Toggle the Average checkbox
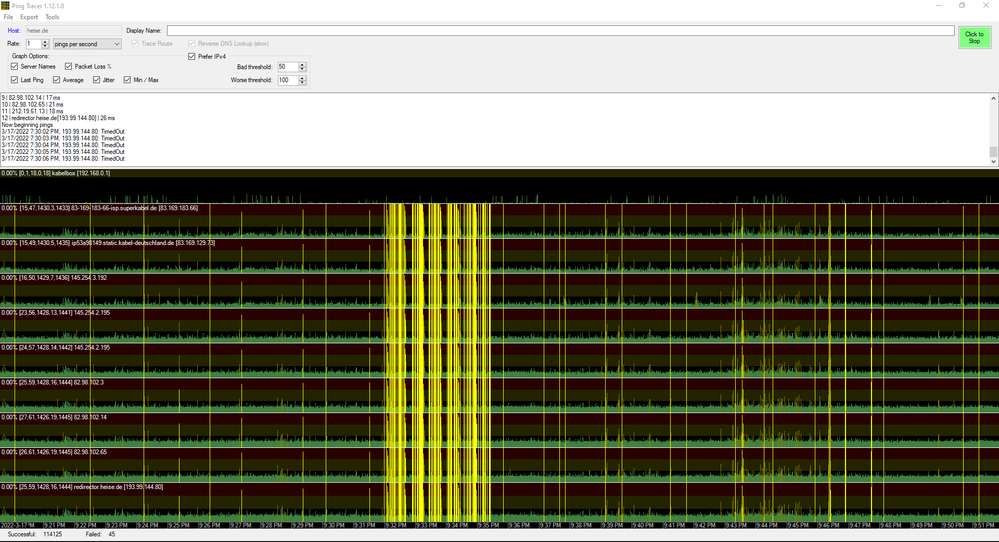The image size is (999, 542). (68, 80)
